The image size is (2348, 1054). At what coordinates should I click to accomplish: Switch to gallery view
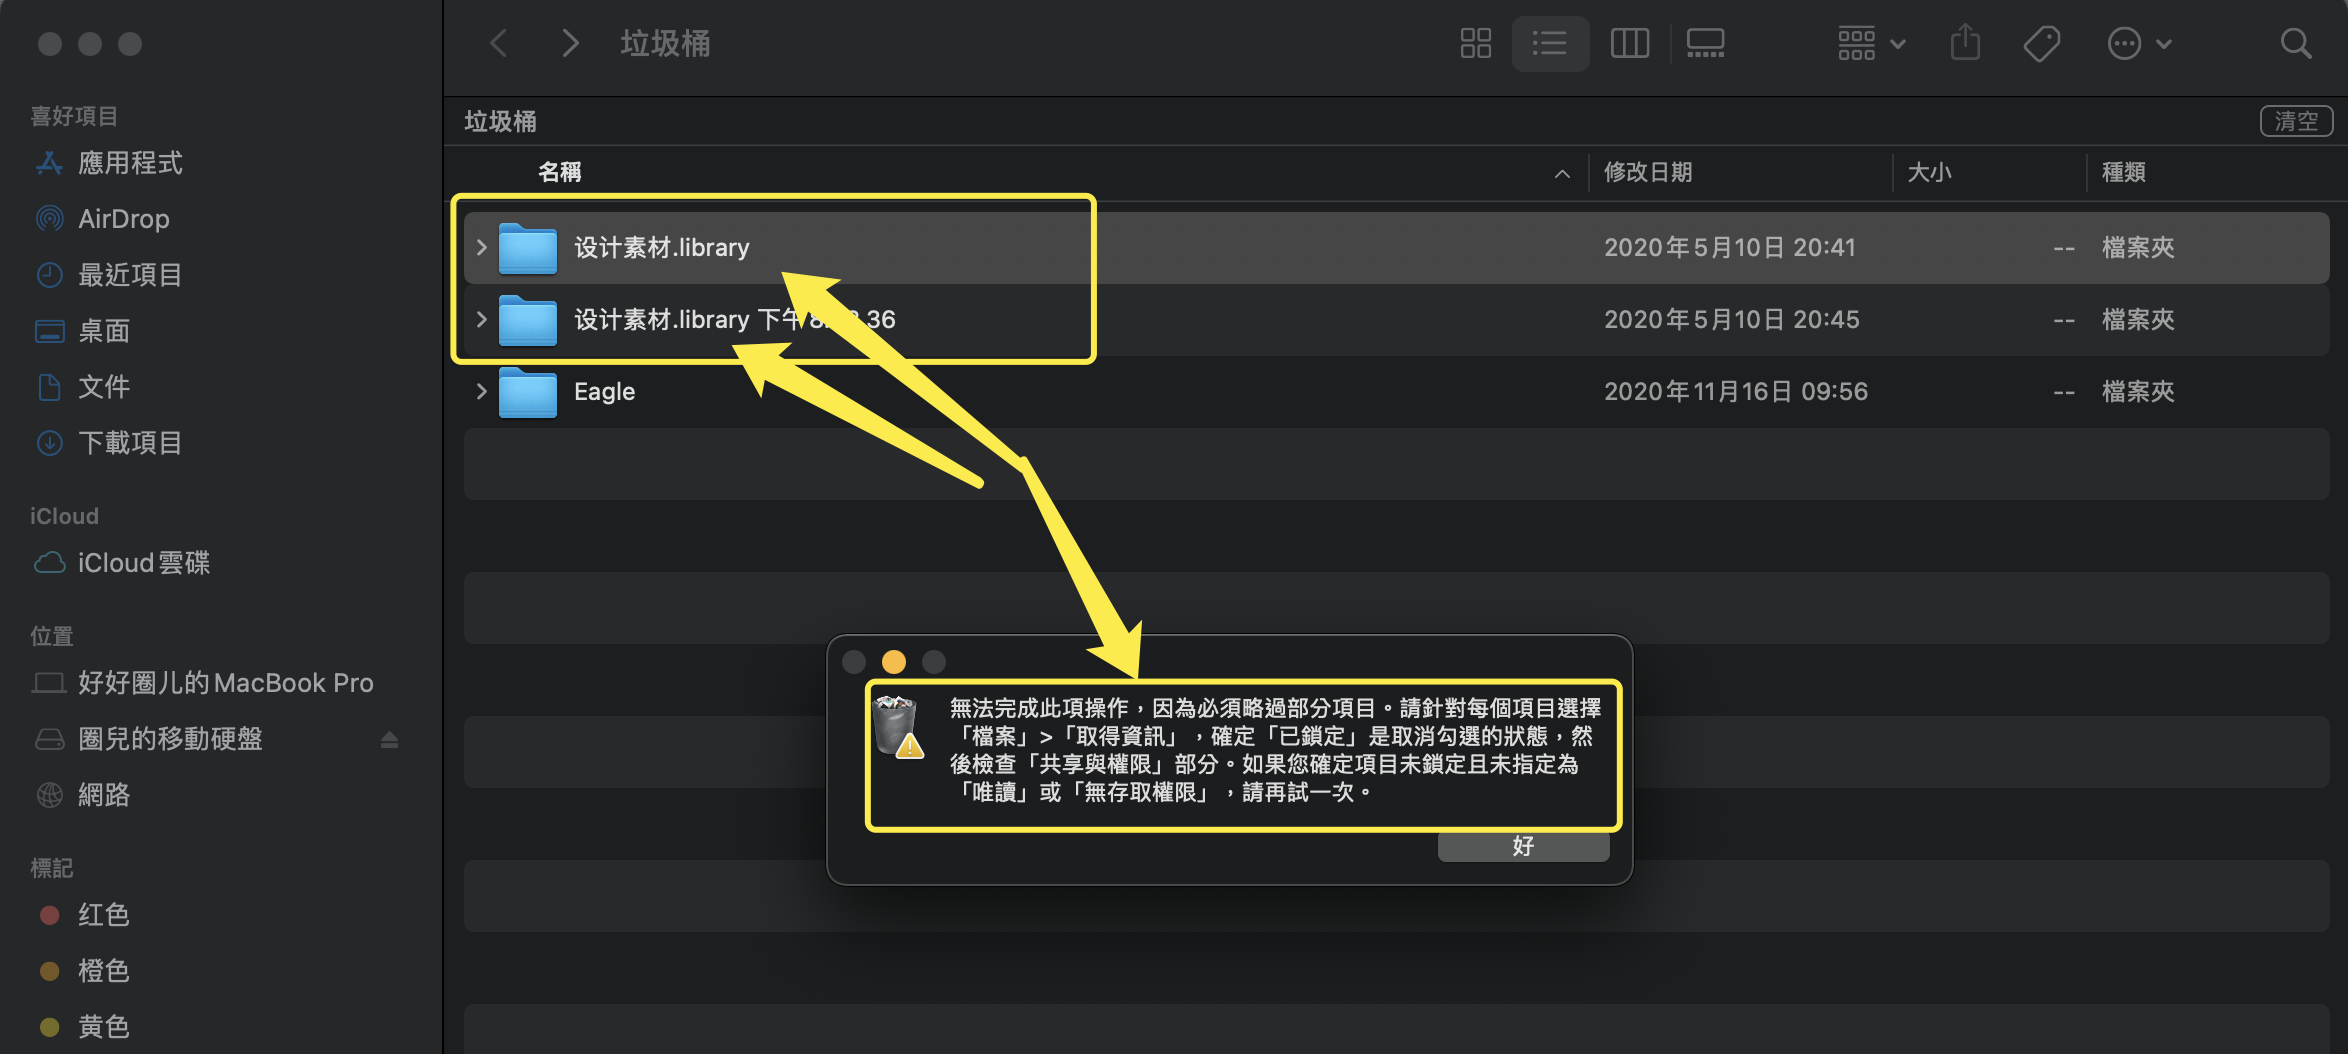tap(1705, 44)
